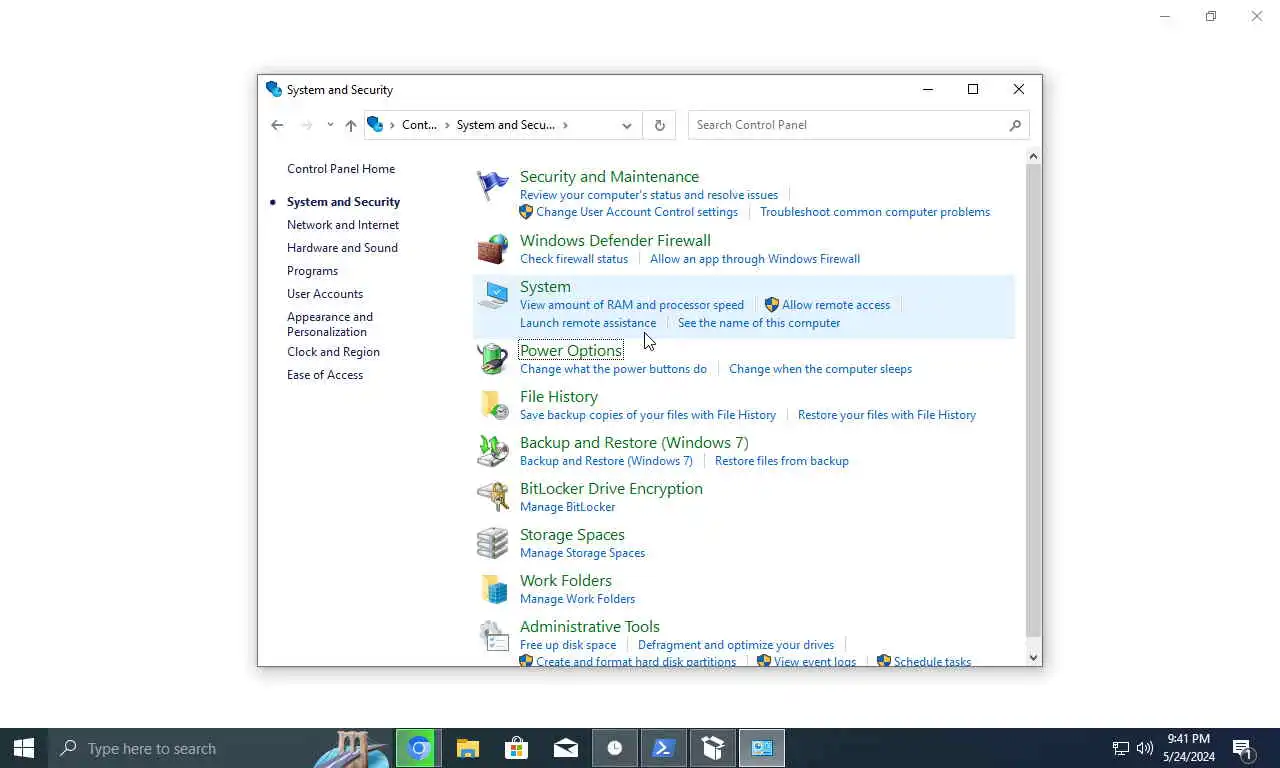Select Appearance and Personalization category
Image resolution: width=1280 pixels, height=768 pixels.
point(330,324)
